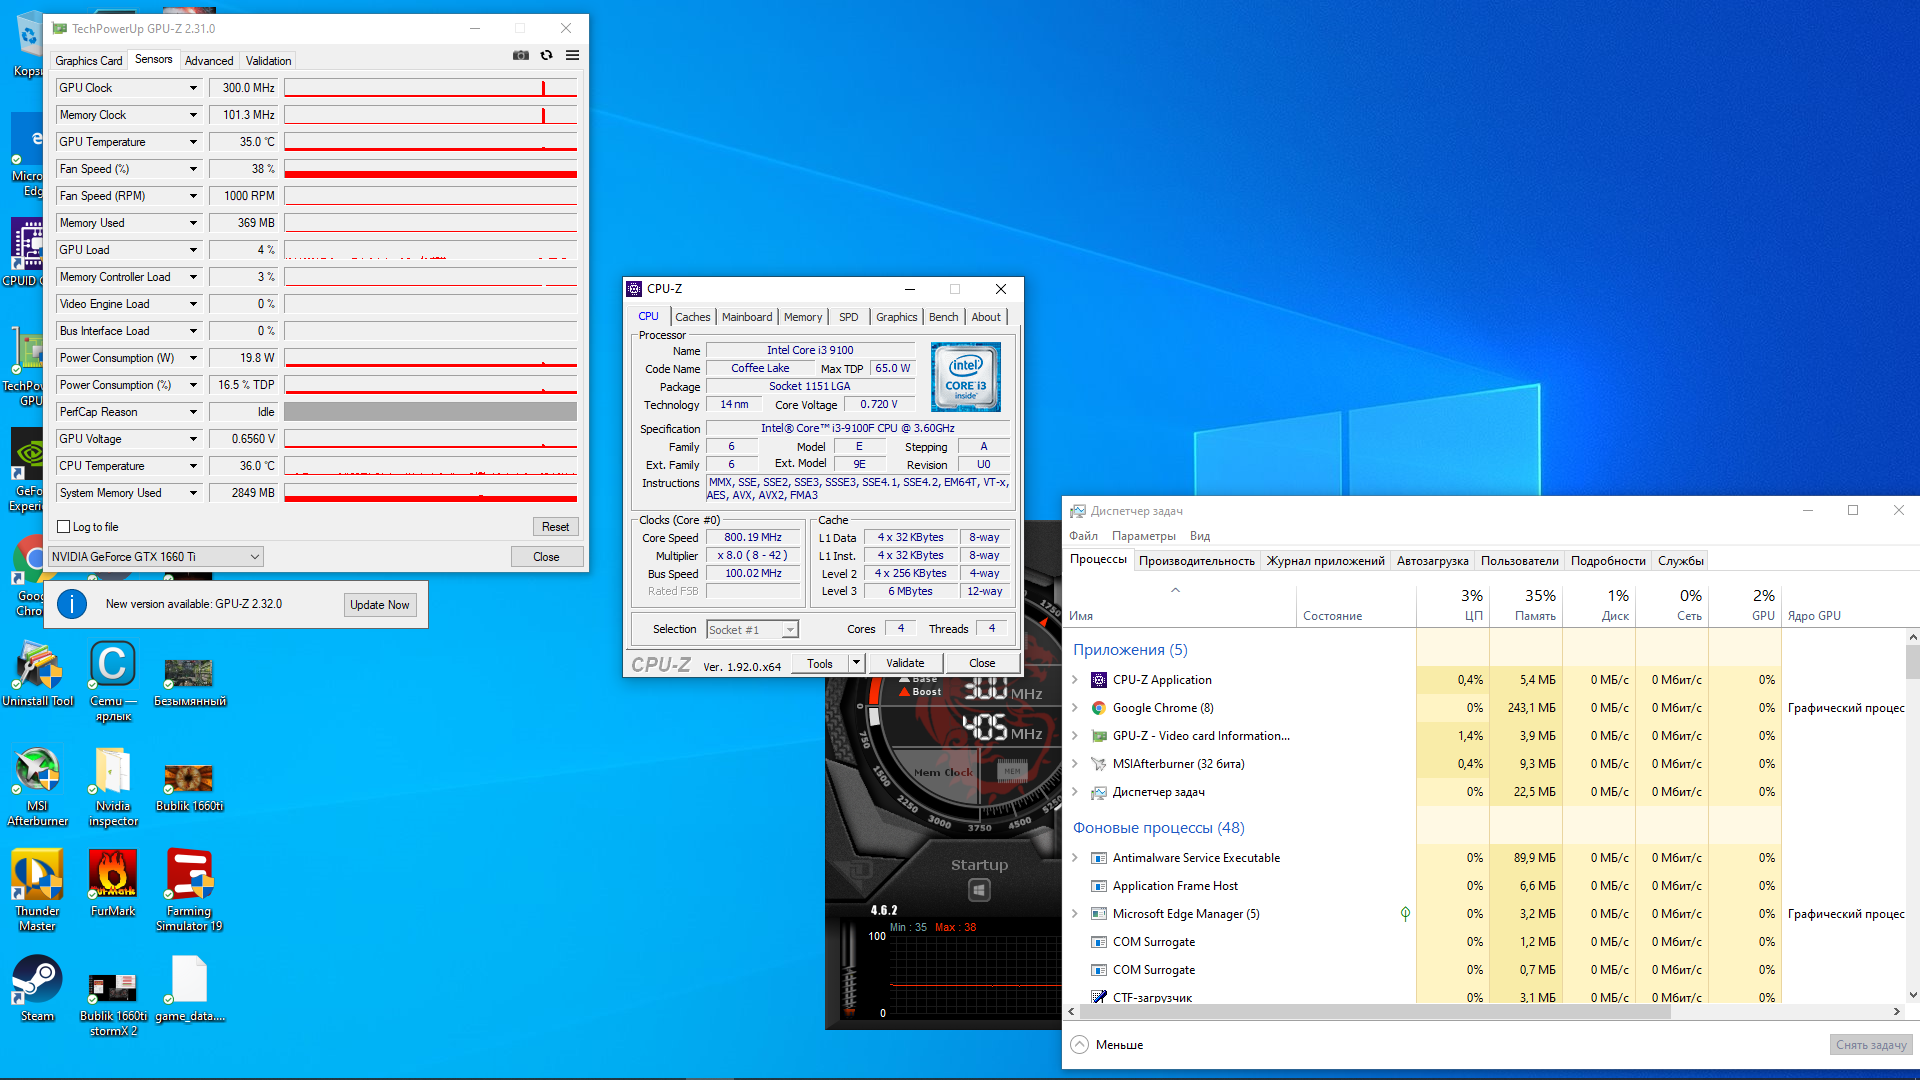Image resolution: width=1920 pixels, height=1080 pixels.
Task: Click Update Now button
Action: (x=379, y=605)
